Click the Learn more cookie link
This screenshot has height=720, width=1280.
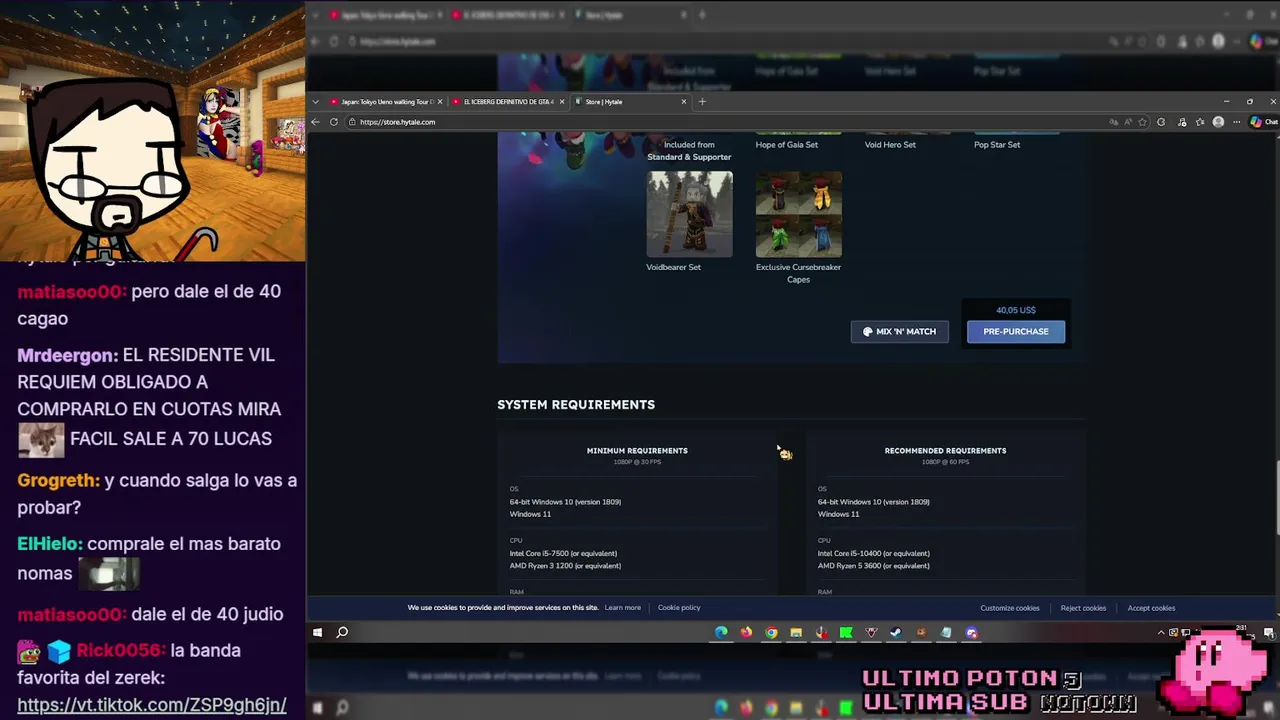(622, 608)
